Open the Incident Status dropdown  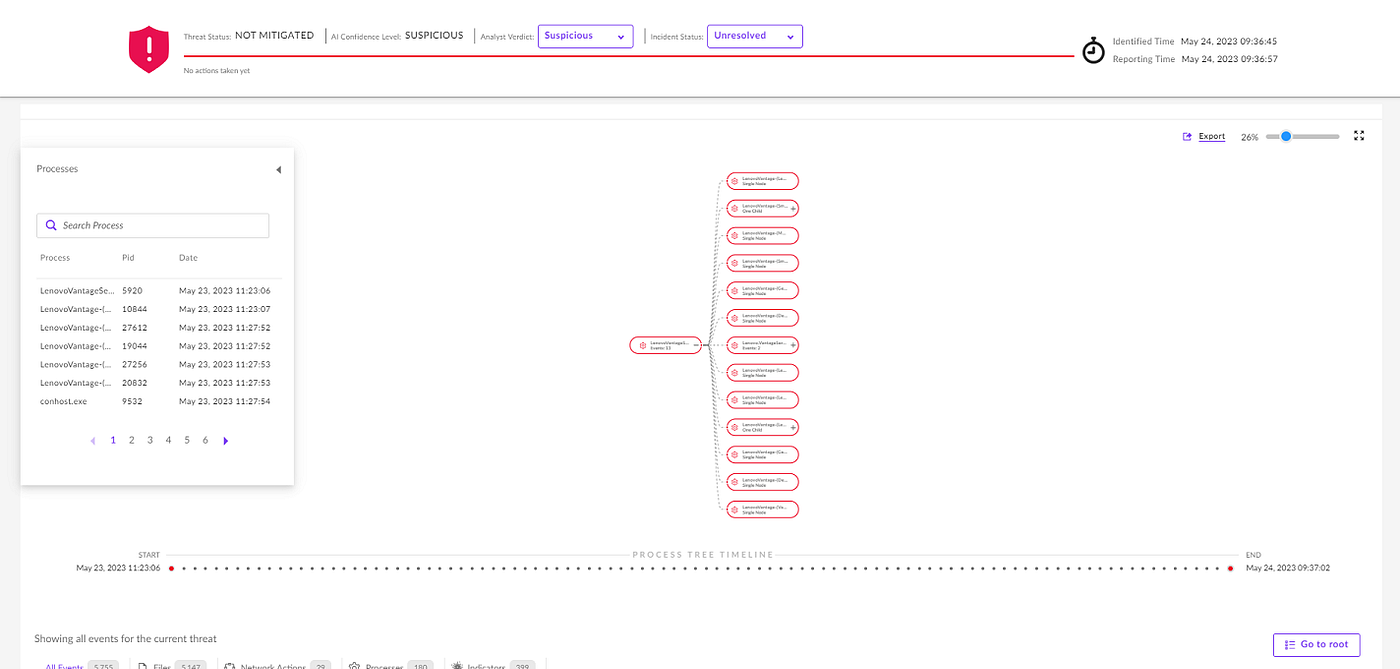(x=755, y=36)
